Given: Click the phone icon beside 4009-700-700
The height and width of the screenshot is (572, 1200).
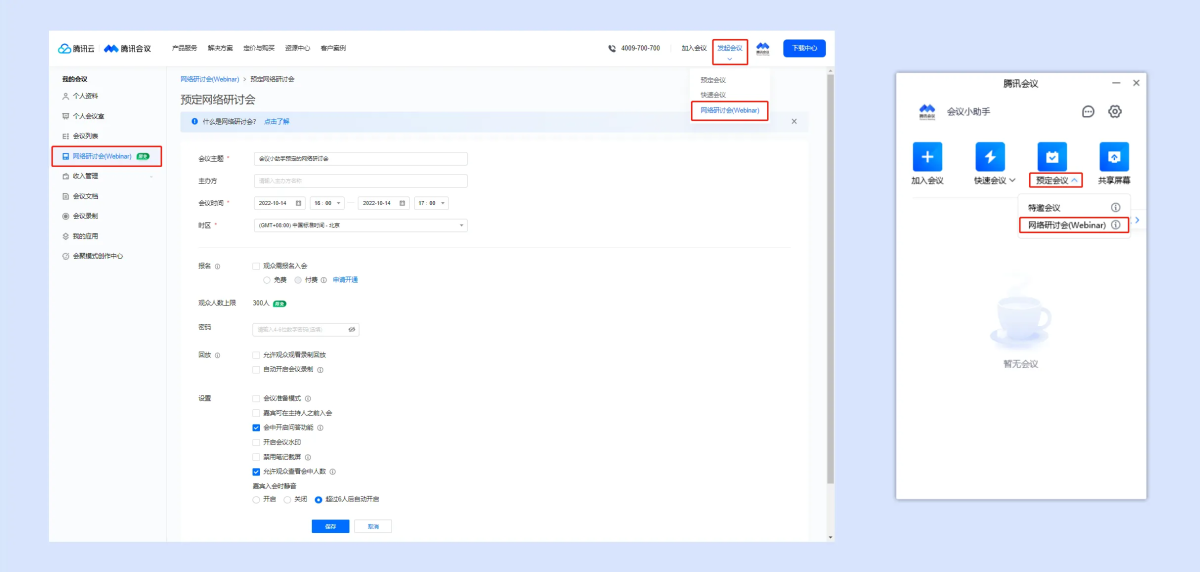Looking at the screenshot, I should click(x=612, y=48).
